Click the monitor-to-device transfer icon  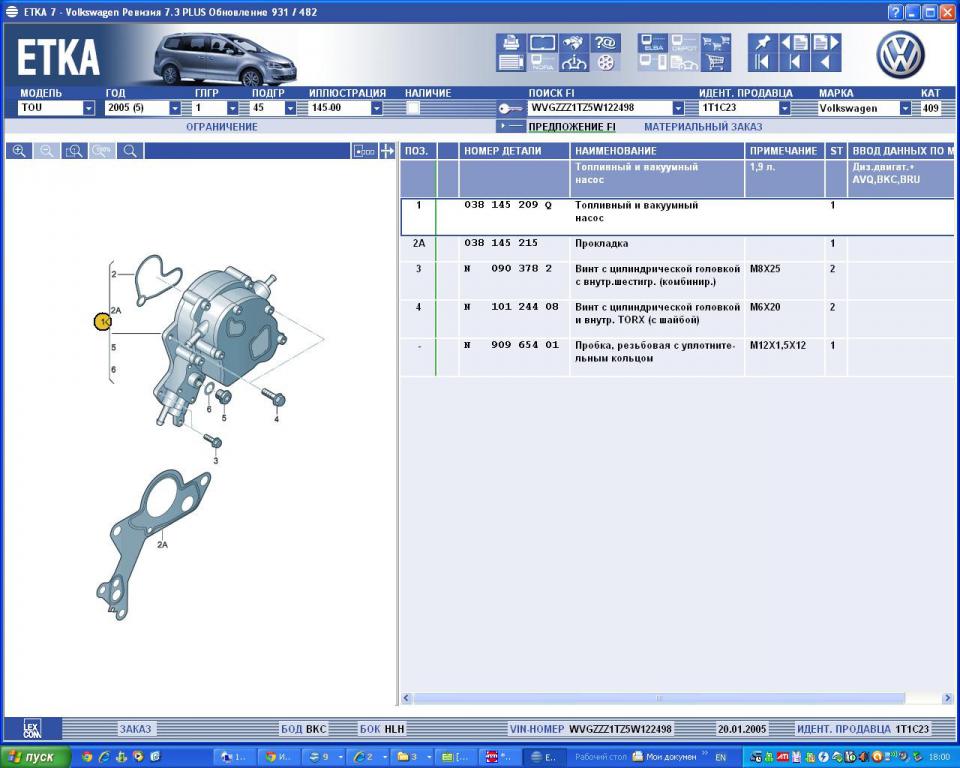click(653, 62)
